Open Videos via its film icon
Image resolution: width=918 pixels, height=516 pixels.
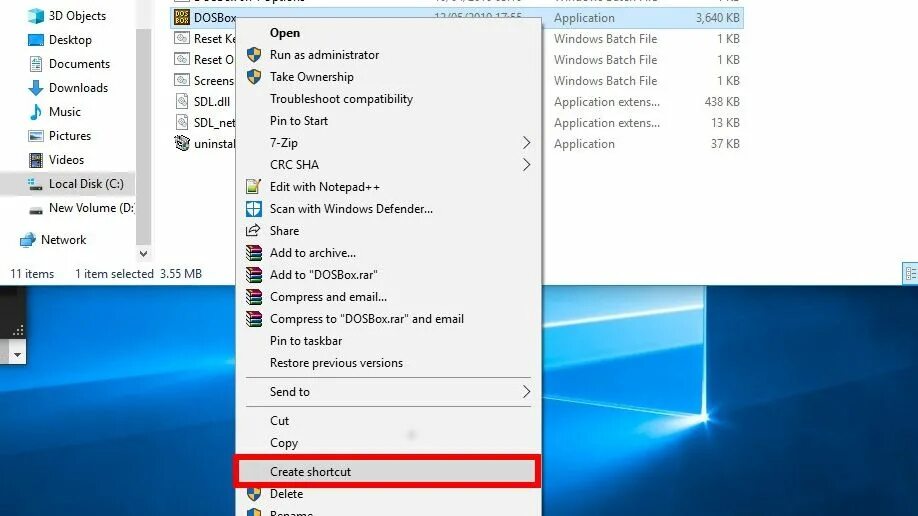36,160
